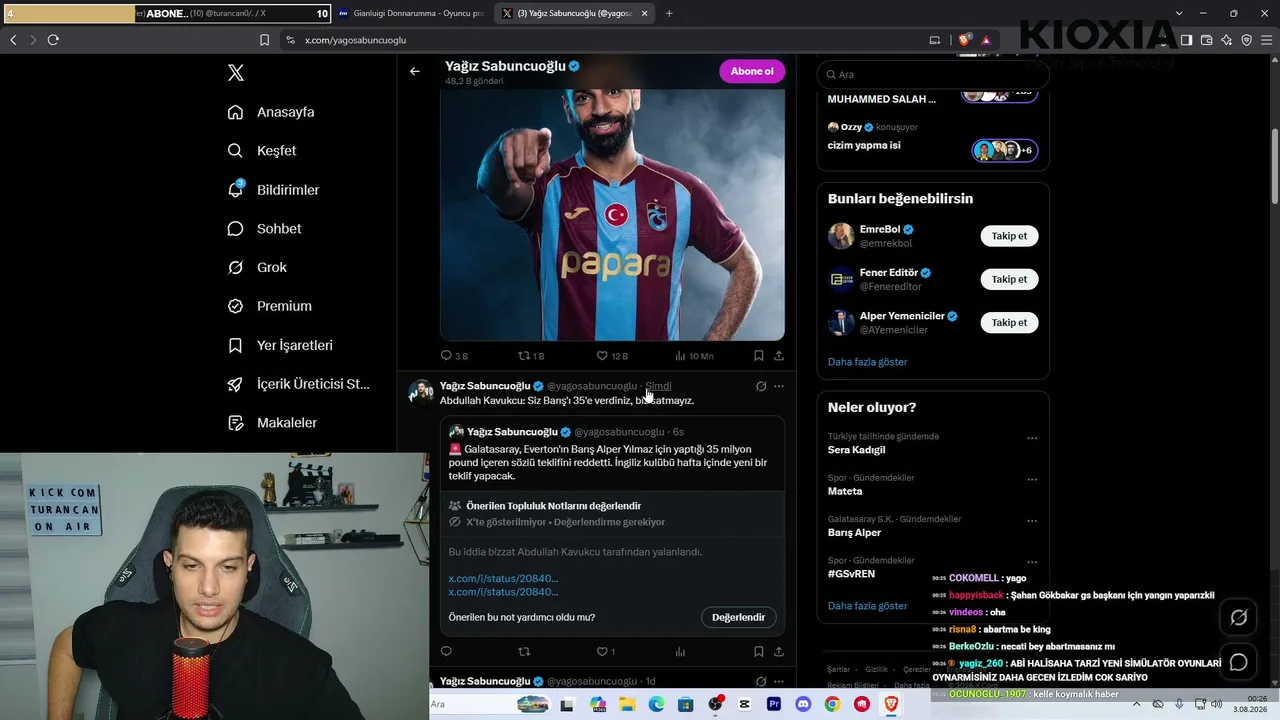The height and width of the screenshot is (720, 1280).
Task: Reload the page in browser
Action: tap(53, 40)
